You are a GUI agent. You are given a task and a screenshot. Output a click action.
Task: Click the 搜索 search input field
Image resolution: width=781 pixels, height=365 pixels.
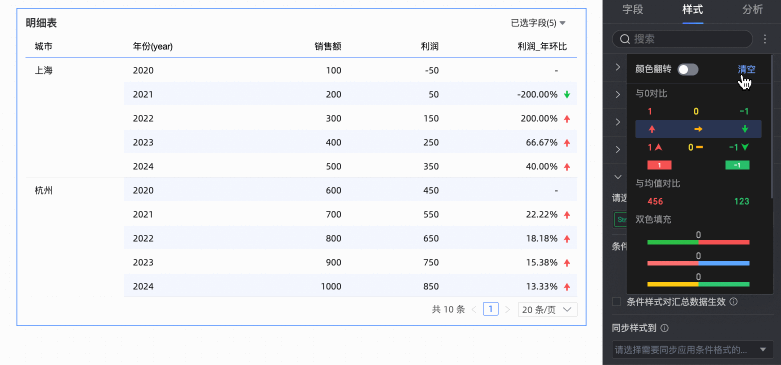682,39
